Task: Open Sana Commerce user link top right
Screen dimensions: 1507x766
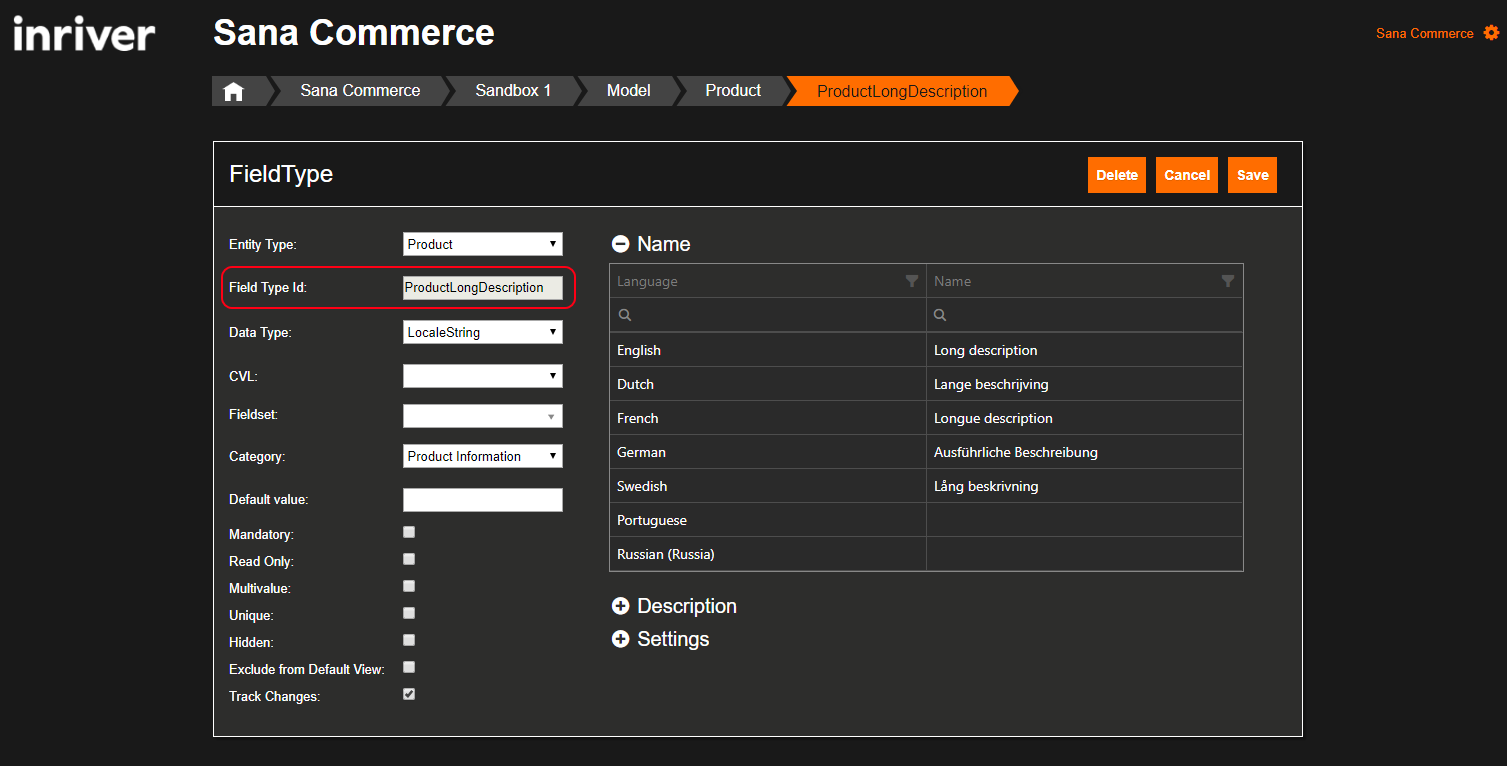Action: click(1424, 33)
